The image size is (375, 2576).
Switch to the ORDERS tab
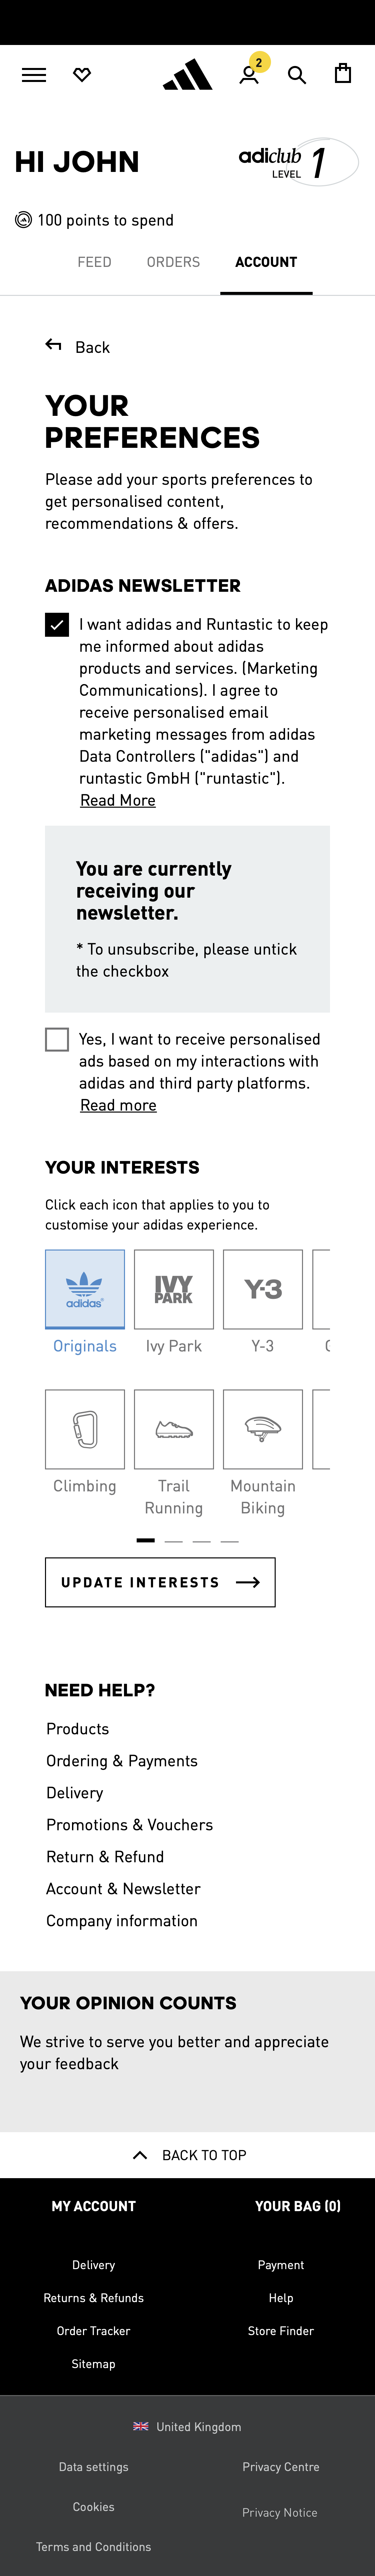pos(173,261)
